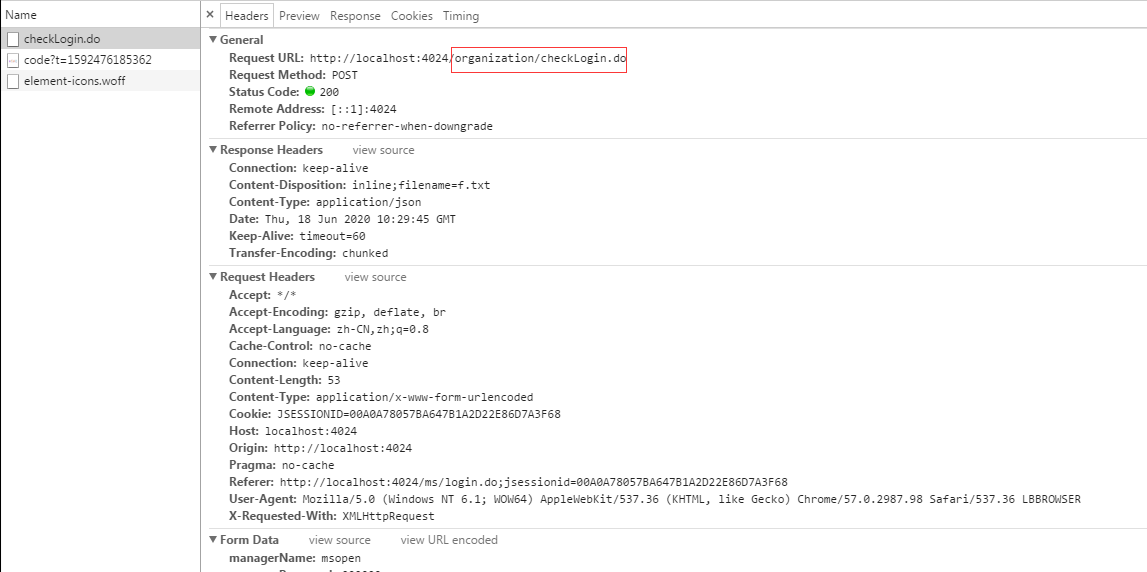The image size is (1147, 572).
Task: Collapse the Response Headers section
Action: pos(213,150)
